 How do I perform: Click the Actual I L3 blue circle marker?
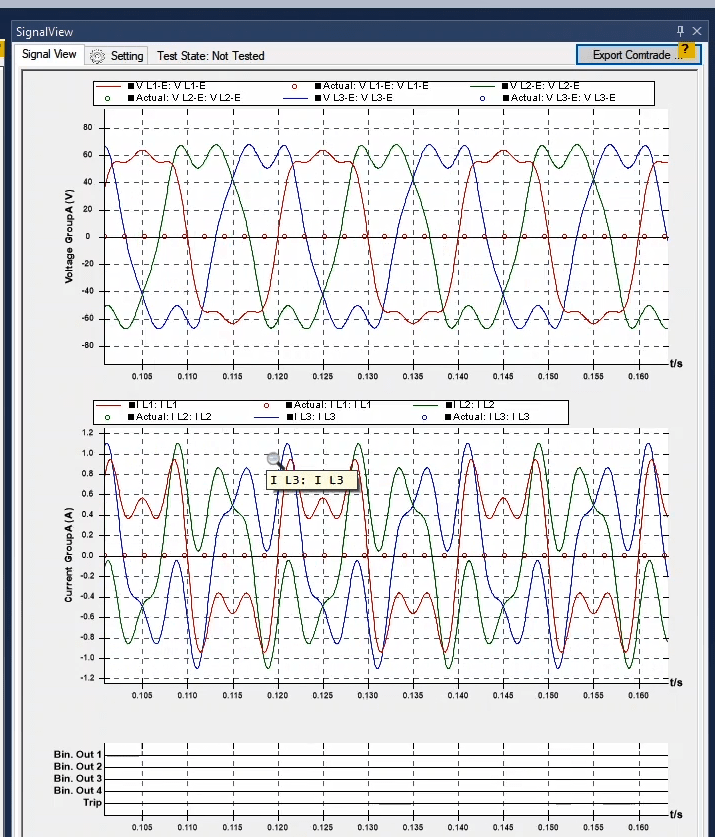(424, 416)
